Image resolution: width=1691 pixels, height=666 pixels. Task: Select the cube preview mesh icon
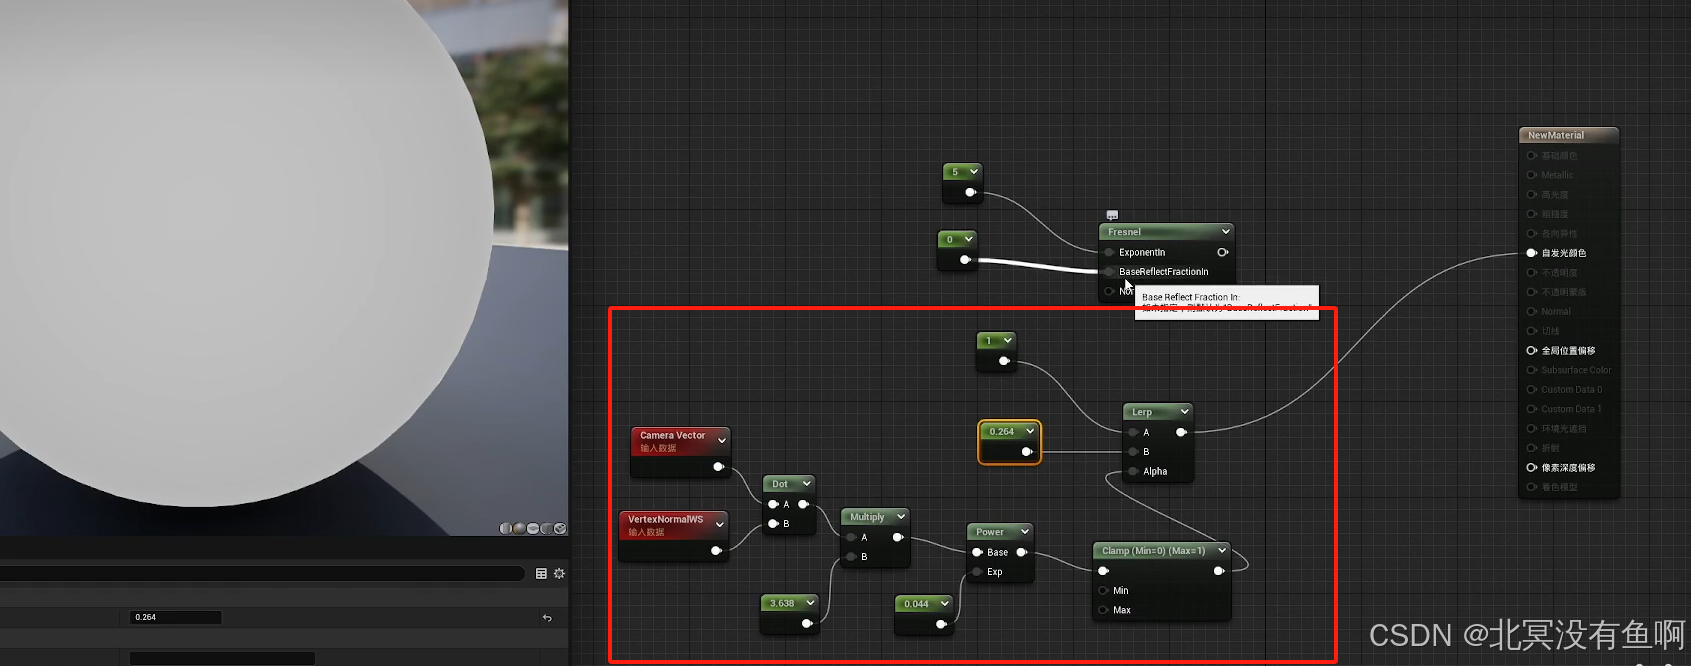coord(547,528)
